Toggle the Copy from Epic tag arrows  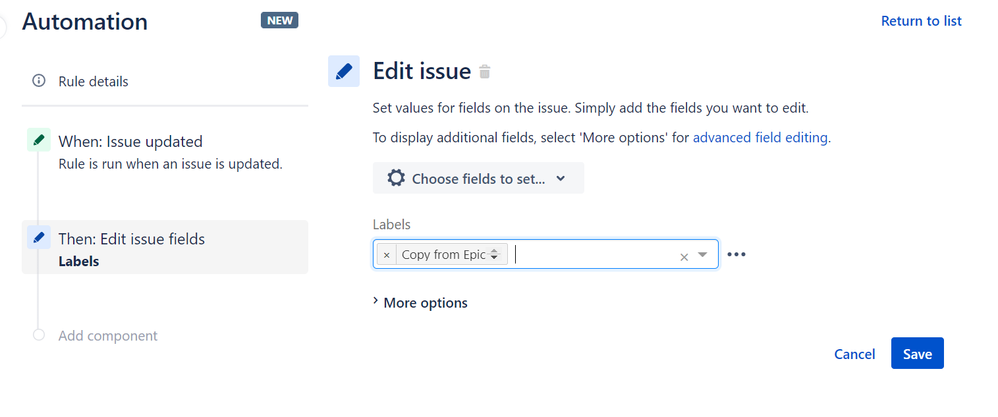point(494,255)
